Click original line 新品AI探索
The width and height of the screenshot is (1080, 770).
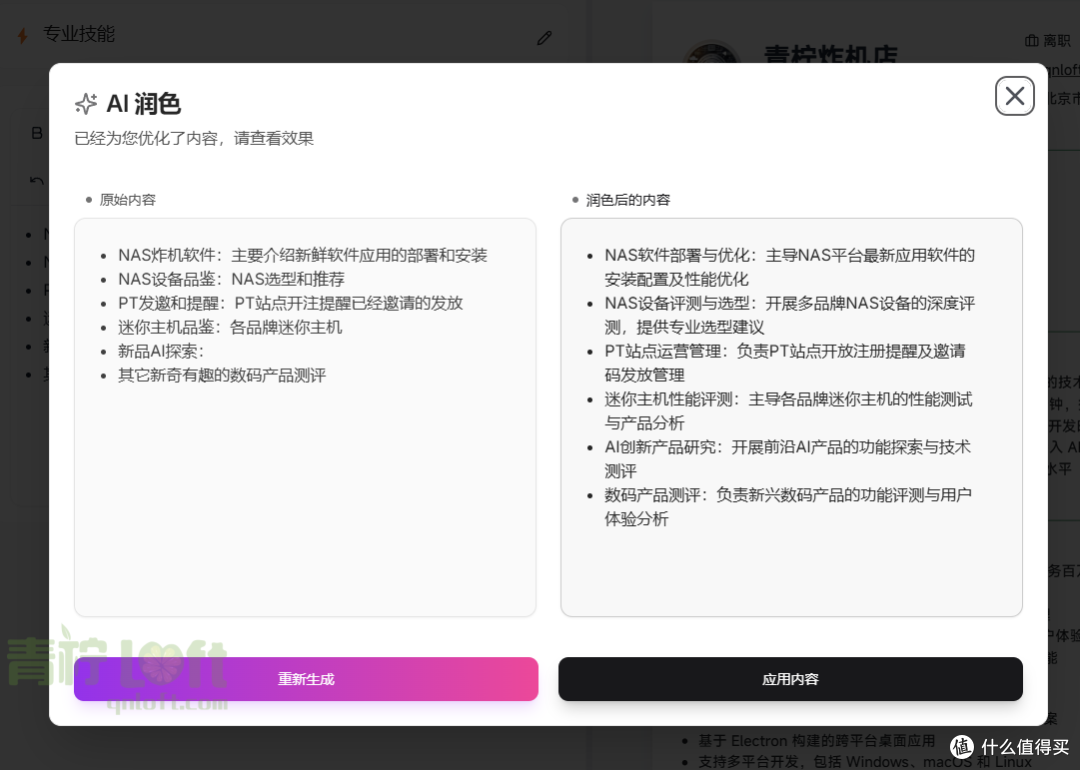click(161, 351)
